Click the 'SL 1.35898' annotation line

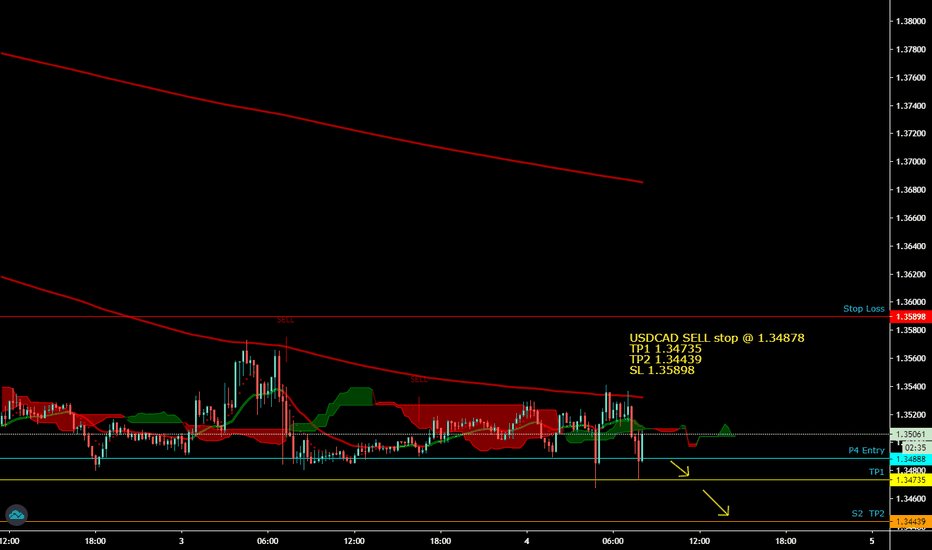point(662,370)
